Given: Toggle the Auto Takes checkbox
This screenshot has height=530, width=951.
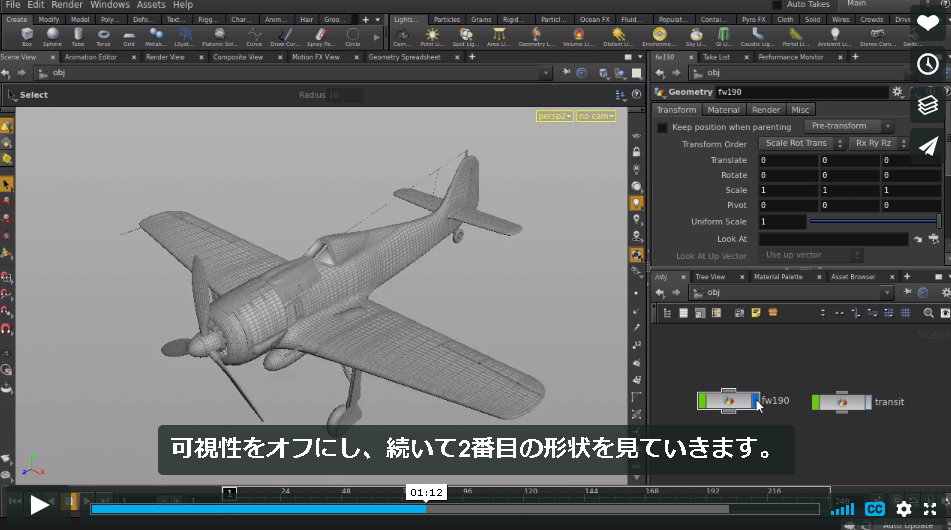Looking at the screenshot, I should [777, 5].
